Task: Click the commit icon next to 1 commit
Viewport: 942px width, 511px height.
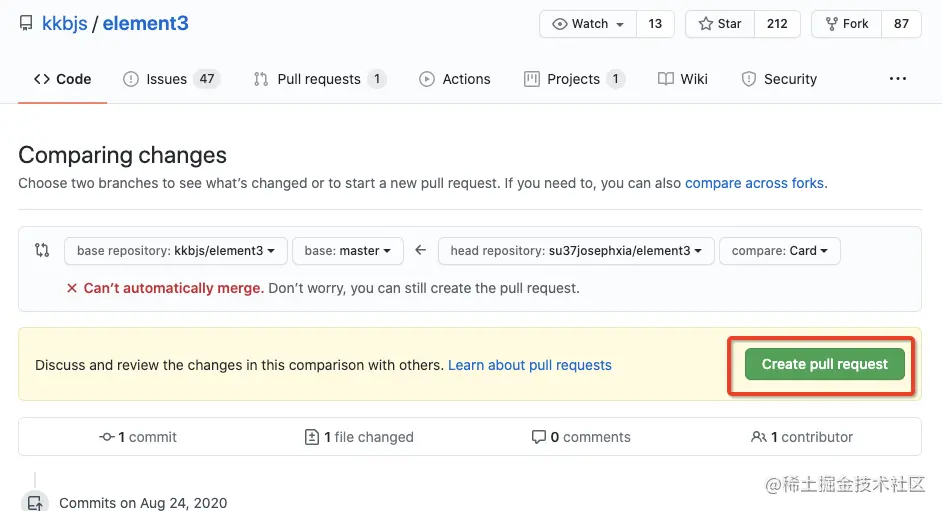Action: [x=107, y=437]
